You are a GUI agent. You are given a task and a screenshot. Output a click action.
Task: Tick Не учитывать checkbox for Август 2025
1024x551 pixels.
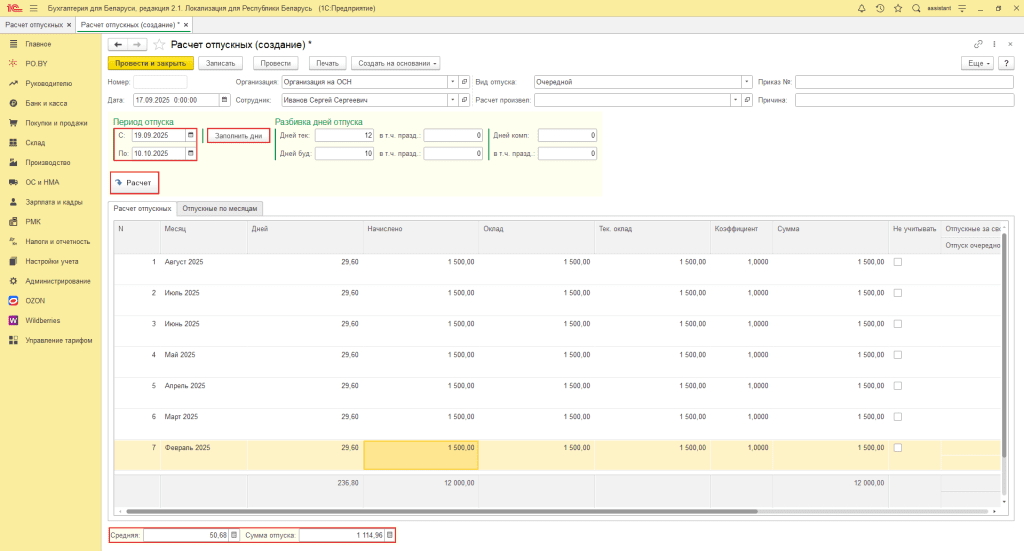[897, 262]
